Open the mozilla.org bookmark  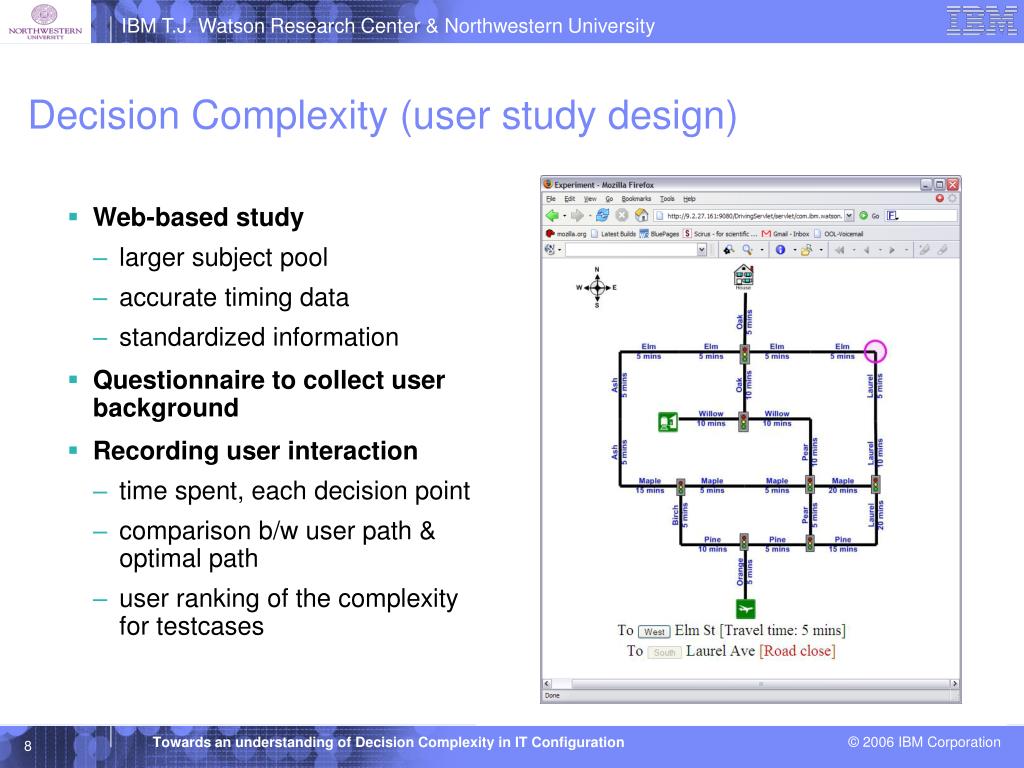pyautogui.click(x=566, y=234)
